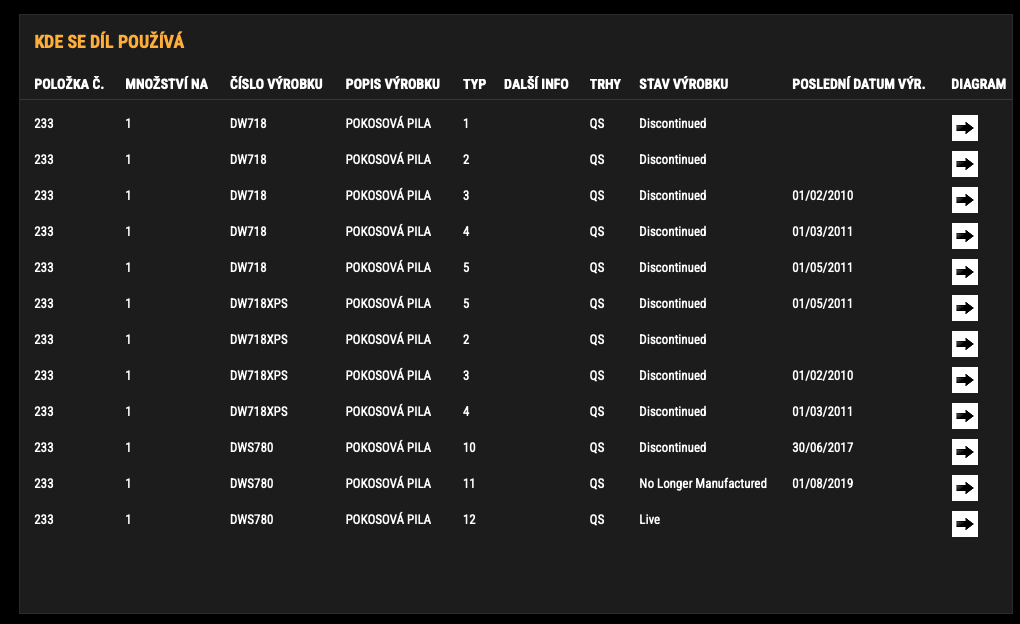Click quantity 1 in the DWS780 type 11 row
Image resolution: width=1020 pixels, height=624 pixels.
click(x=128, y=483)
